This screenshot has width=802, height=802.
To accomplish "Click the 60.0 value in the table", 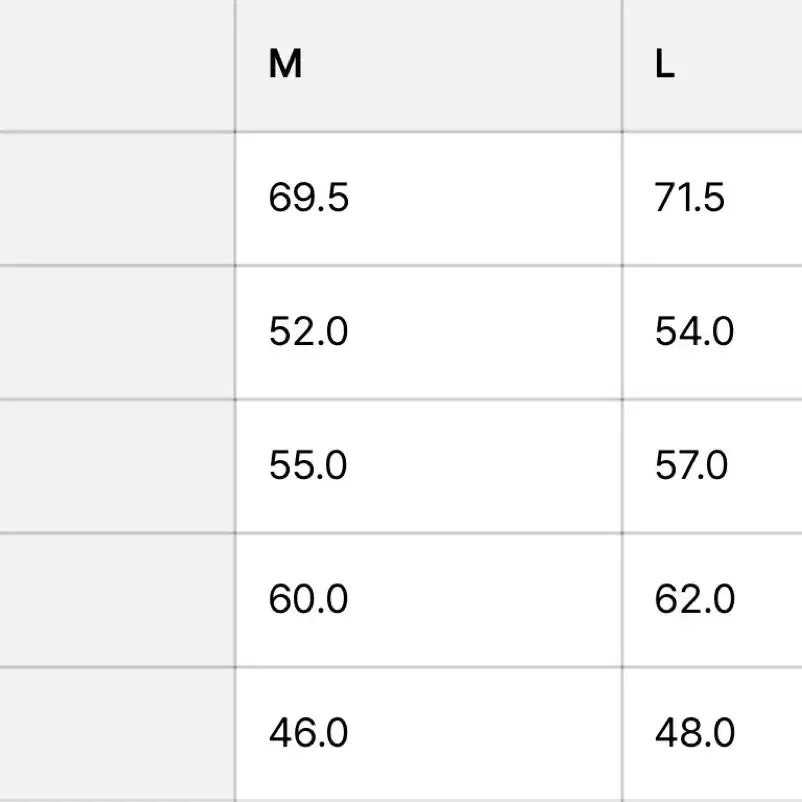I will coord(309,600).
